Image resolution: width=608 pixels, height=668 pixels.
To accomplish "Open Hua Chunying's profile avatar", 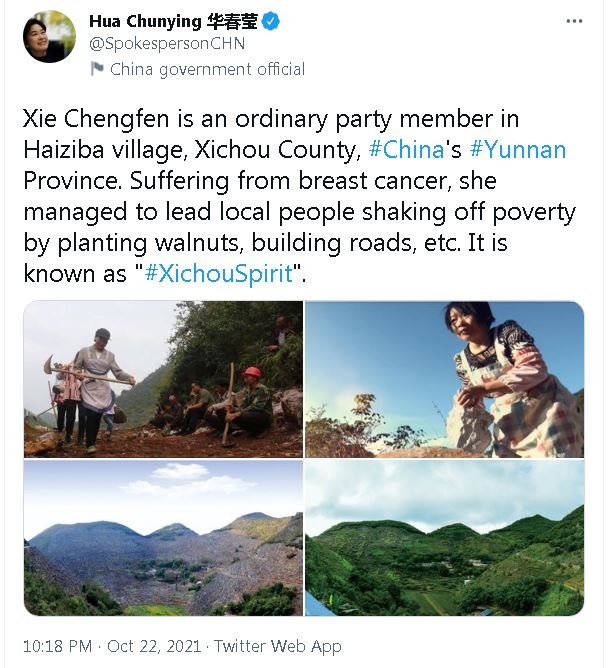I will point(49,36).
